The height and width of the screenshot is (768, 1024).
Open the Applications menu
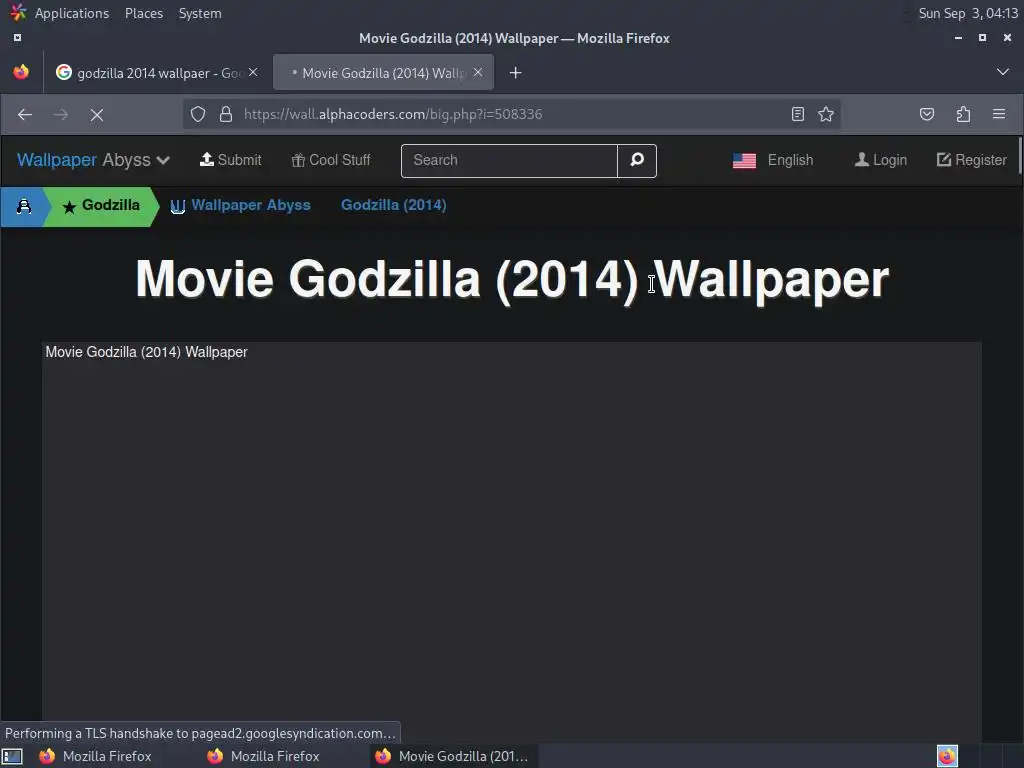72,13
